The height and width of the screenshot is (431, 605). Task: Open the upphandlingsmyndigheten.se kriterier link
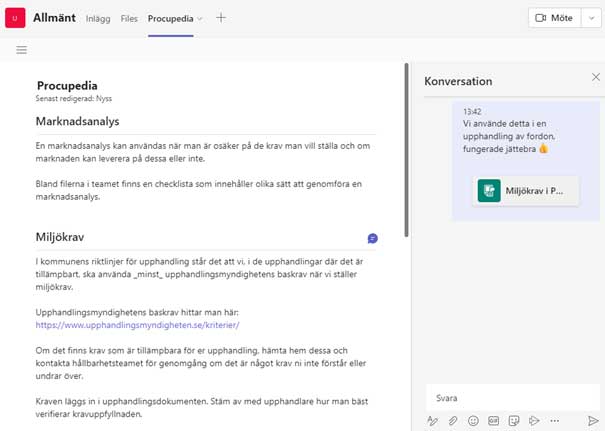point(137,325)
